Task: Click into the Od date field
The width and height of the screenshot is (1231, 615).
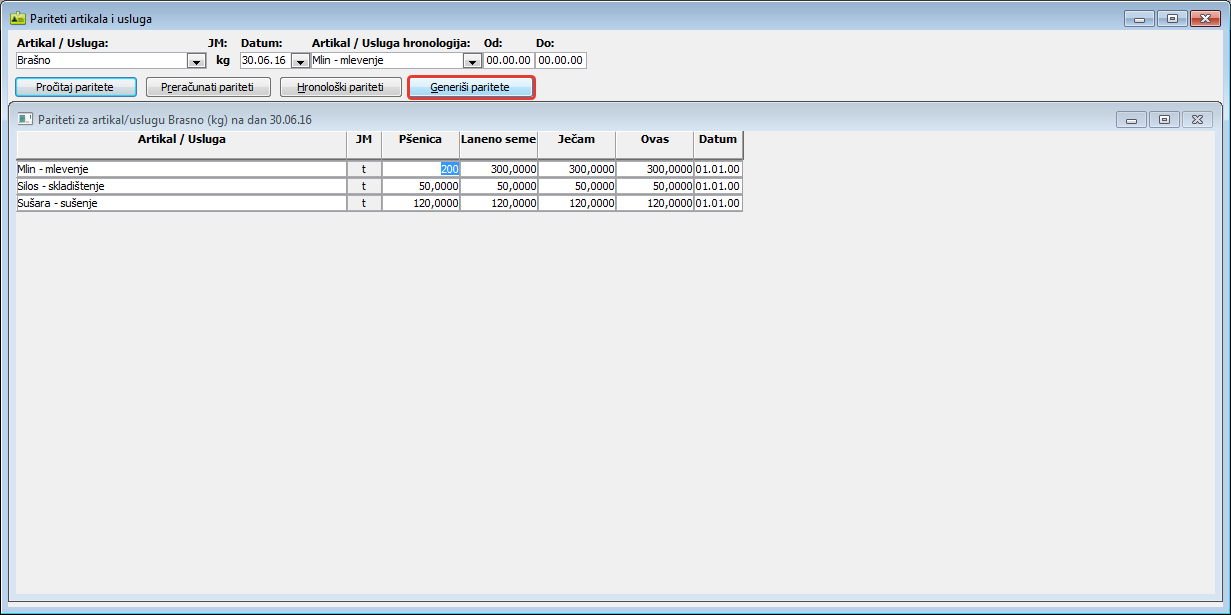Action: pyautogui.click(x=508, y=61)
